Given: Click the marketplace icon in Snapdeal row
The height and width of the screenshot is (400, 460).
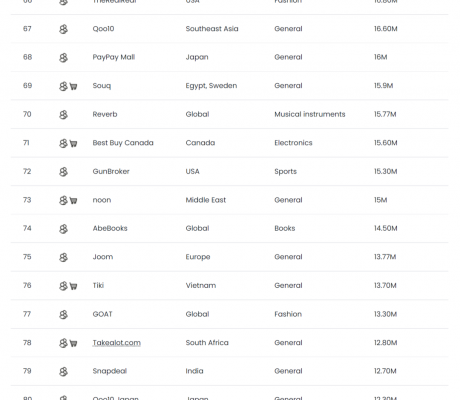Looking at the screenshot, I should 63,371.
